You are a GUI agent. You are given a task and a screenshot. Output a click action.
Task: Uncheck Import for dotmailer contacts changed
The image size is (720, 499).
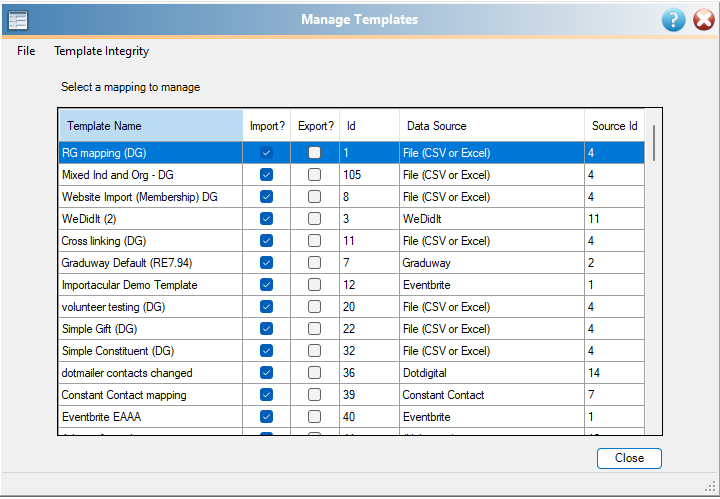(x=266, y=373)
